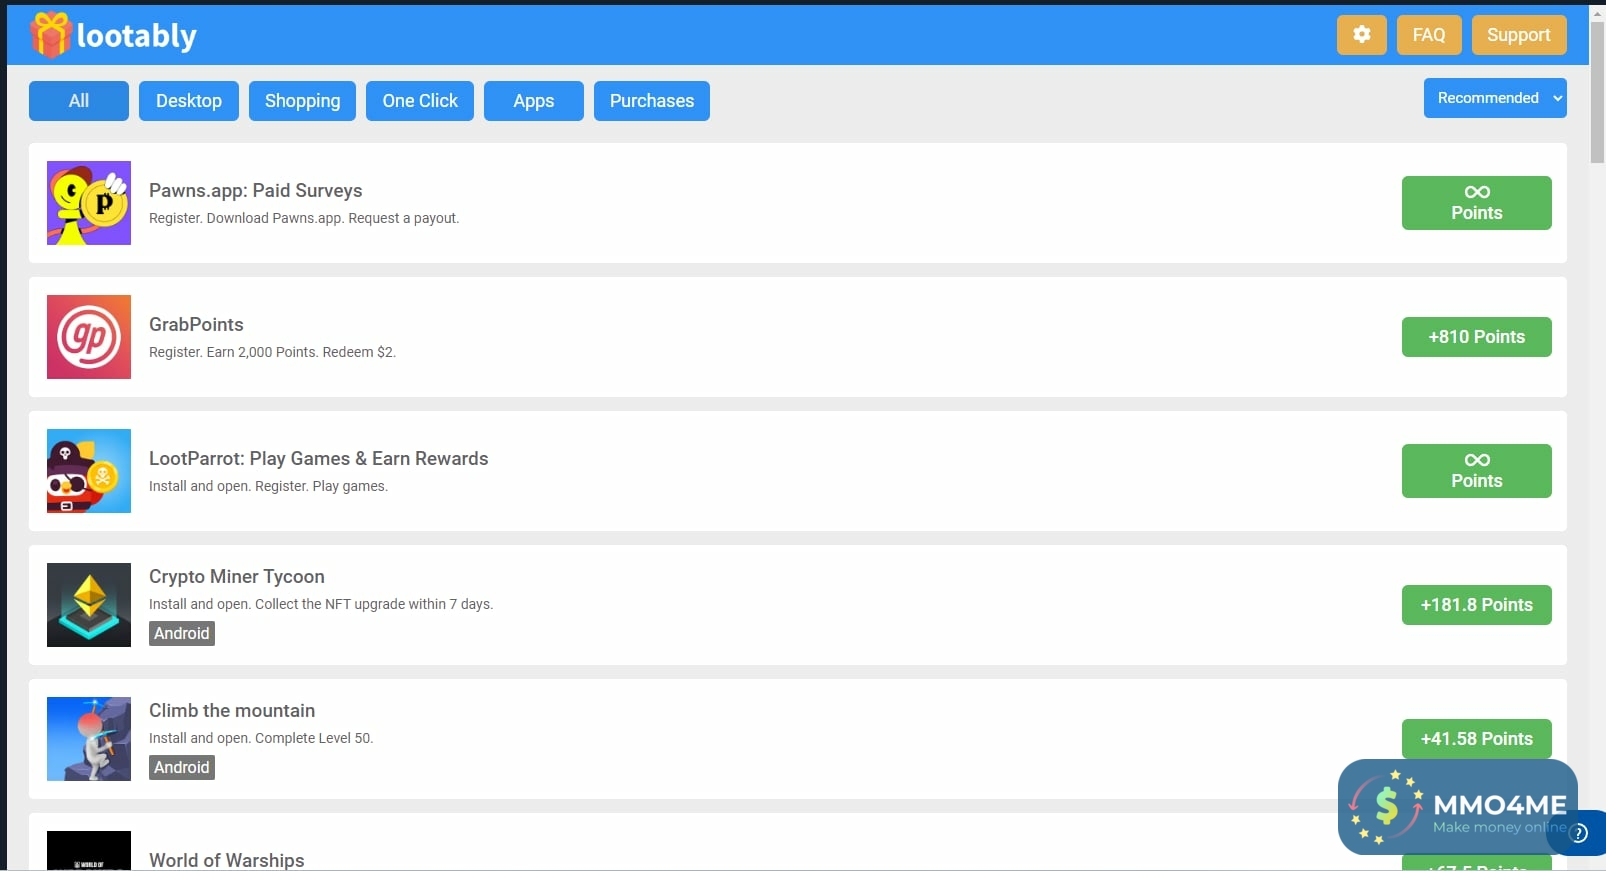The width and height of the screenshot is (1606, 871).
Task: Click the help question mark icon
Action: 1580,833
